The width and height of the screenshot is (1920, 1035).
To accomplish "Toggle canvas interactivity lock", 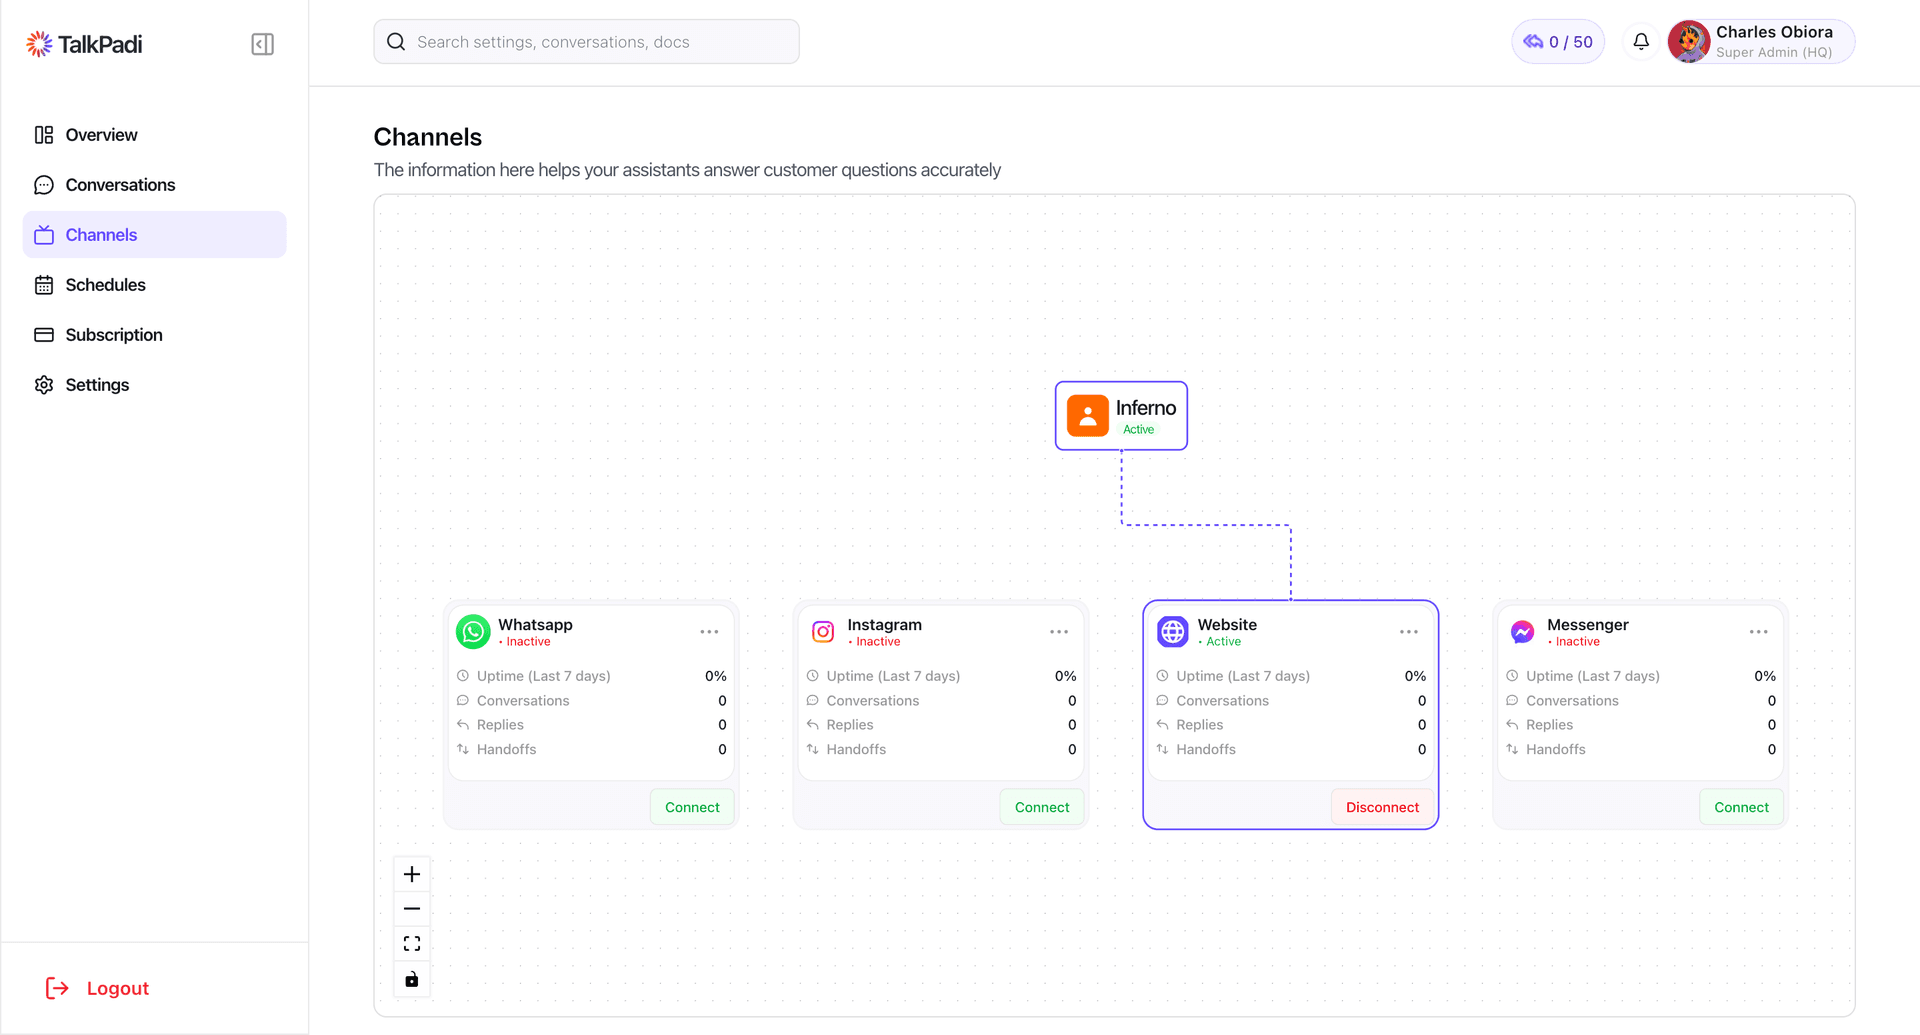I will coord(412,979).
